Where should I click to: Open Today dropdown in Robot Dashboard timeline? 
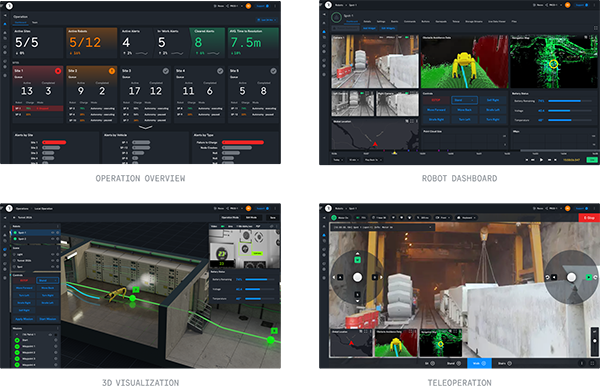coord(338,160)
